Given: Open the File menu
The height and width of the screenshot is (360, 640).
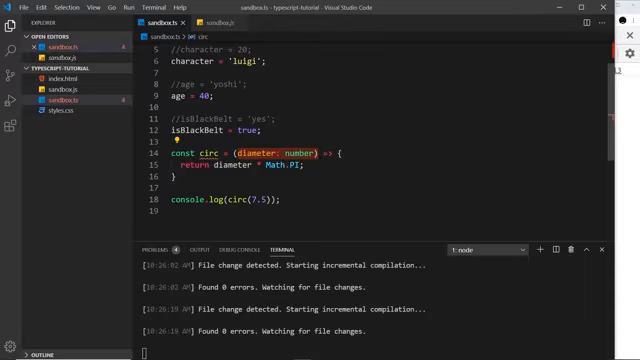Looking at the screenshot, I should (24, 7).
